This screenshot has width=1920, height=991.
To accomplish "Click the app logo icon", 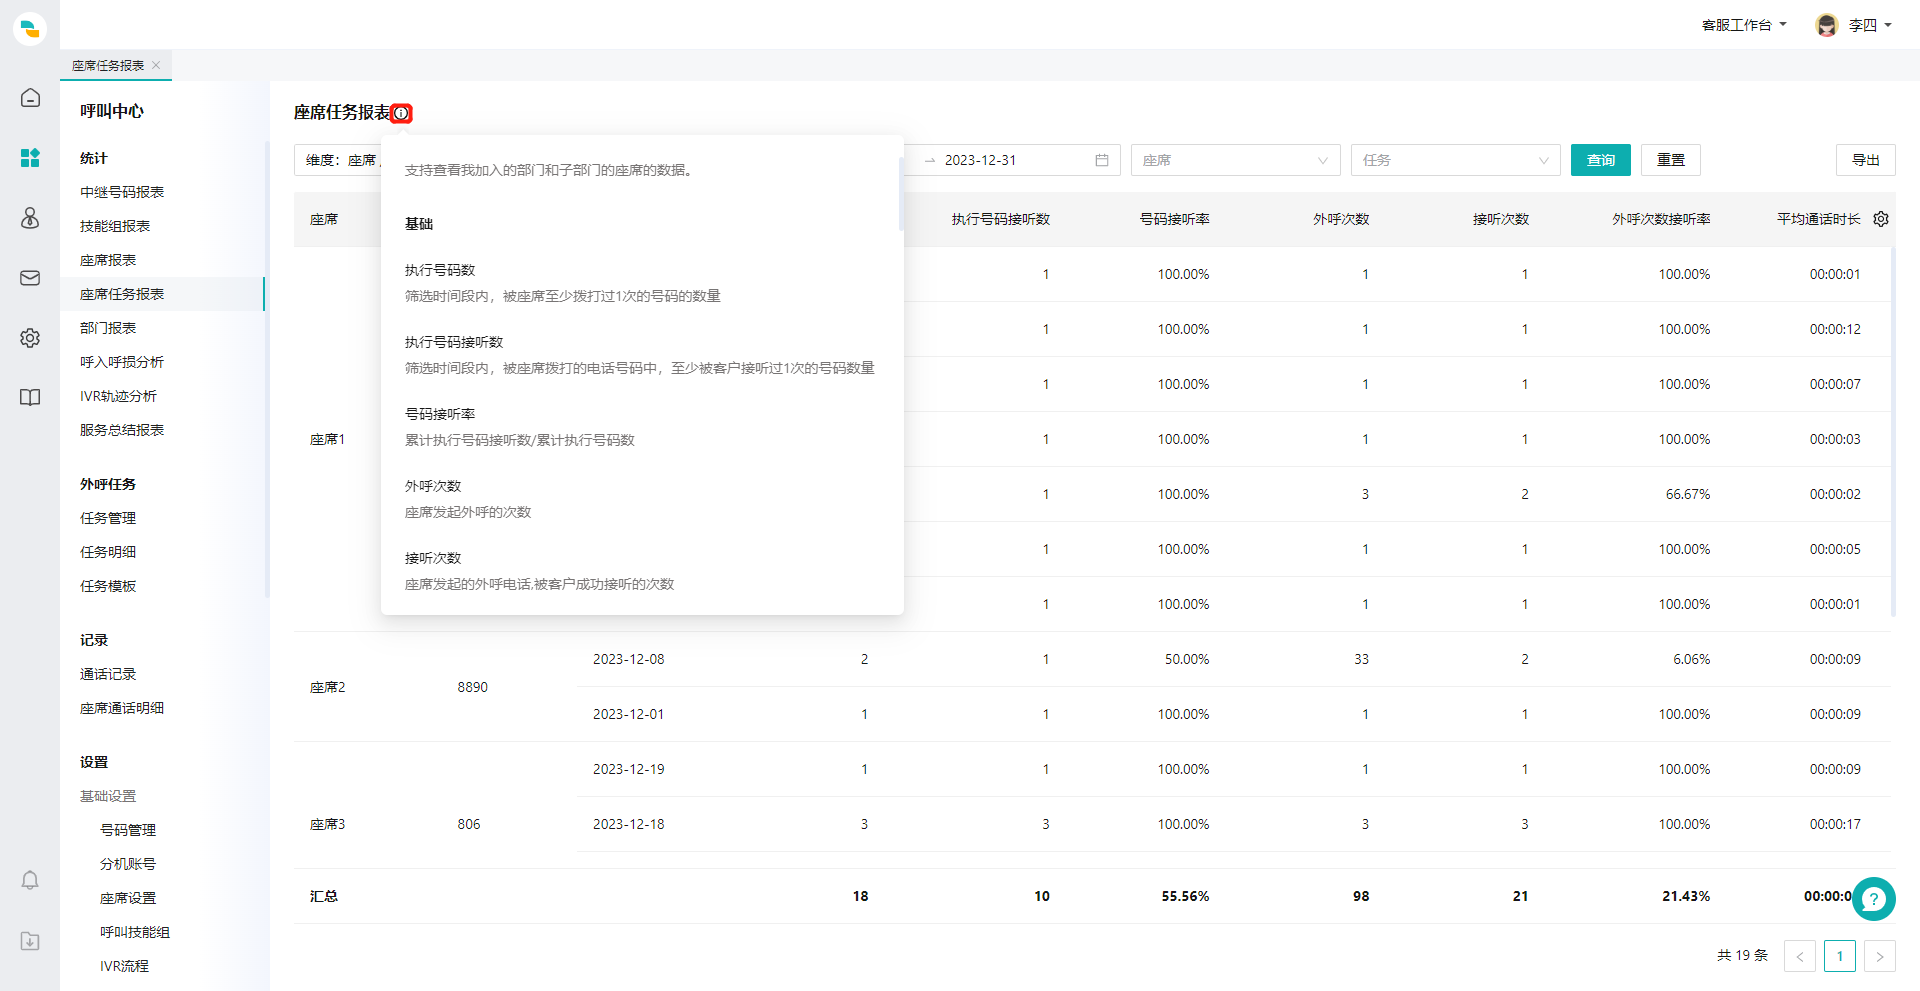I will [x=30, y=29].
